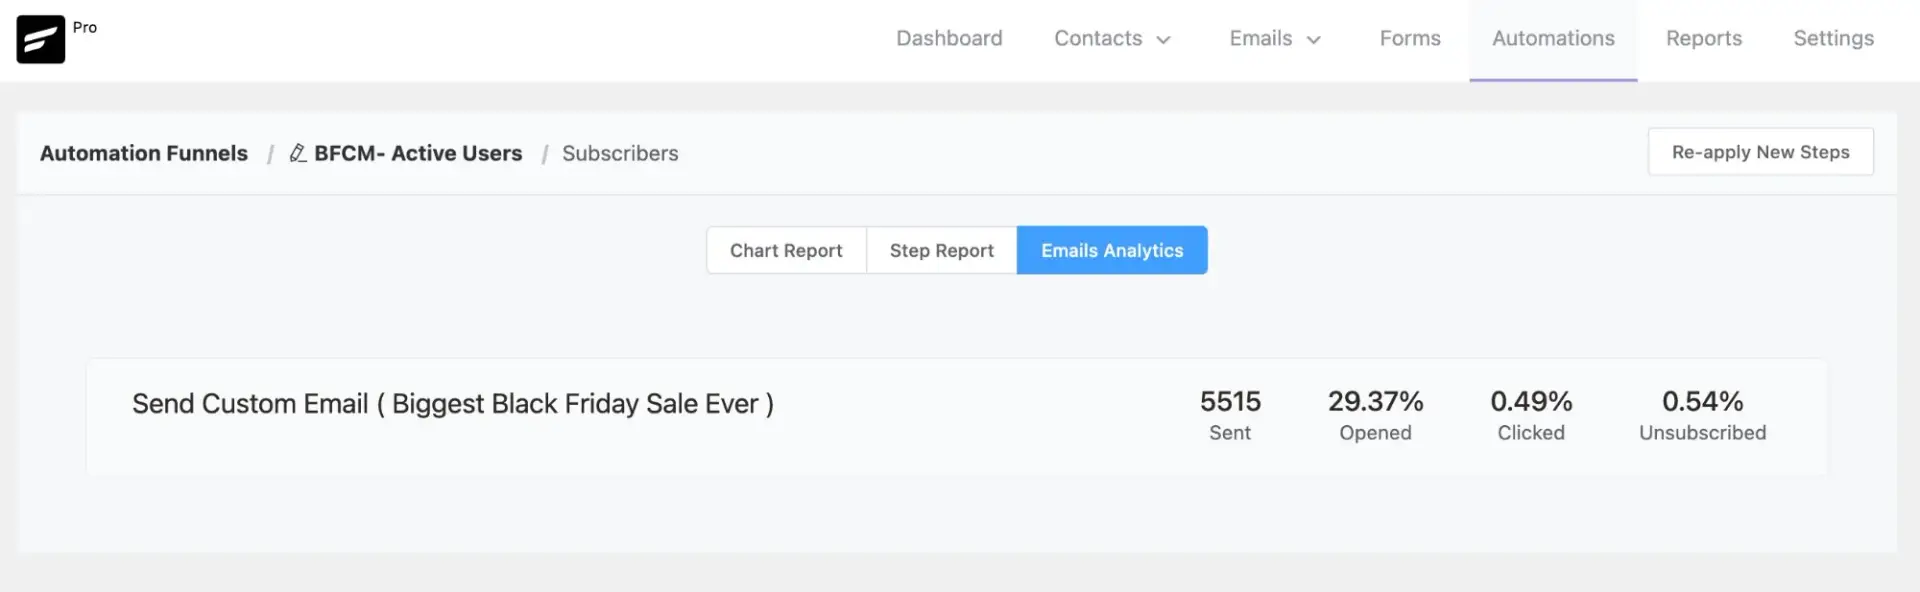Viewport: 1920px width, 592px height.
Task: Click the Automation Funnels breadcrumb link
Action: click(x=144, y=153)
